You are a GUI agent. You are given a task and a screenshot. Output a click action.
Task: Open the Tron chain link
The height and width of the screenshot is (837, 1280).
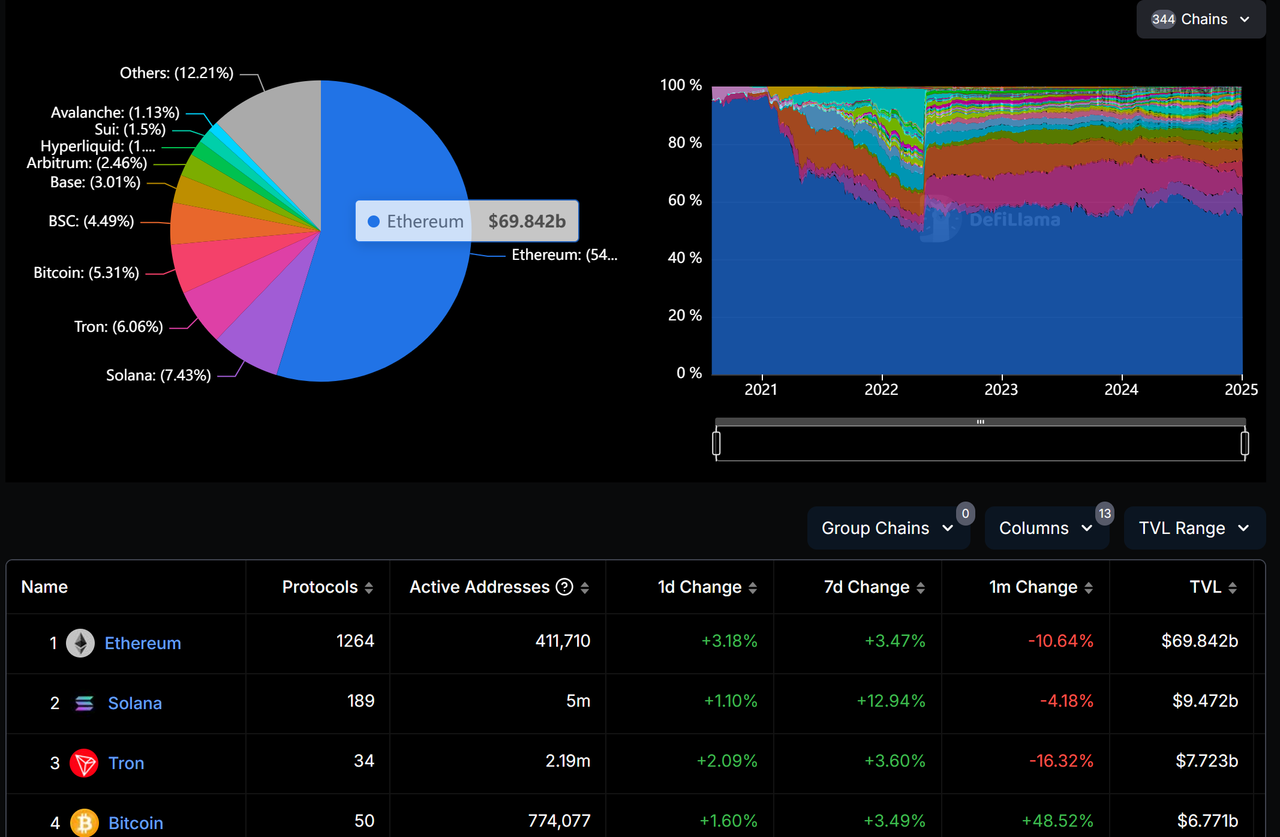126,763
